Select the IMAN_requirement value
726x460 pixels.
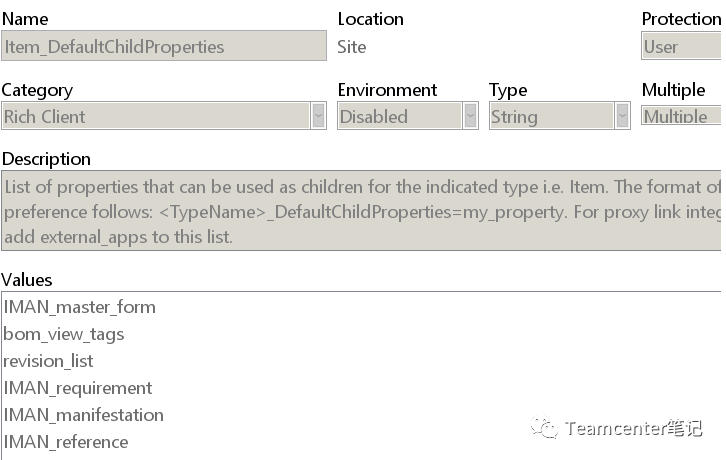pyautogui.click(x=78, y=388)
